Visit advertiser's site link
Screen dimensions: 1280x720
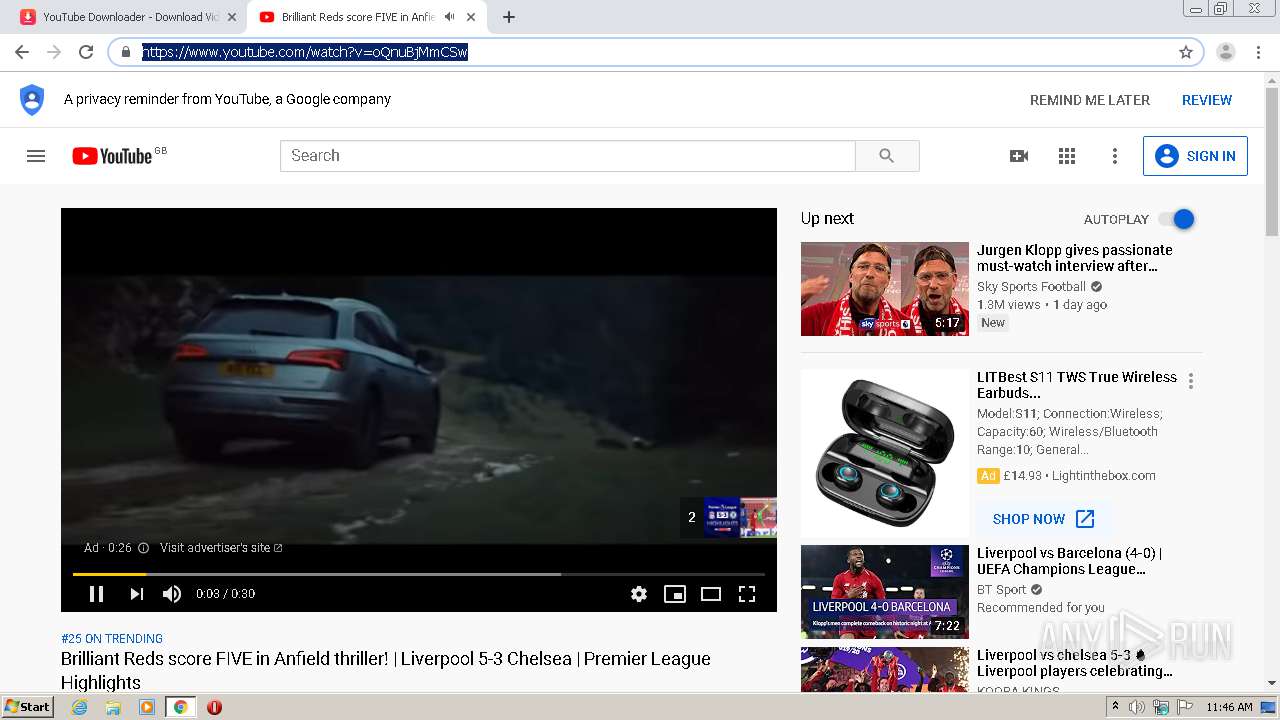221,548
